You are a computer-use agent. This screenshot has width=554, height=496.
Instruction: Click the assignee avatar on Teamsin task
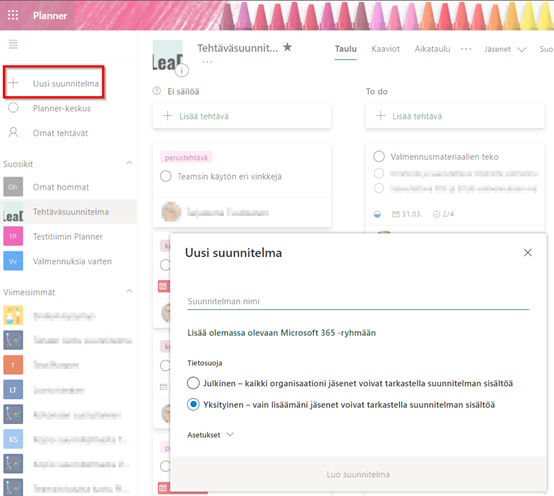coord(171,212)
